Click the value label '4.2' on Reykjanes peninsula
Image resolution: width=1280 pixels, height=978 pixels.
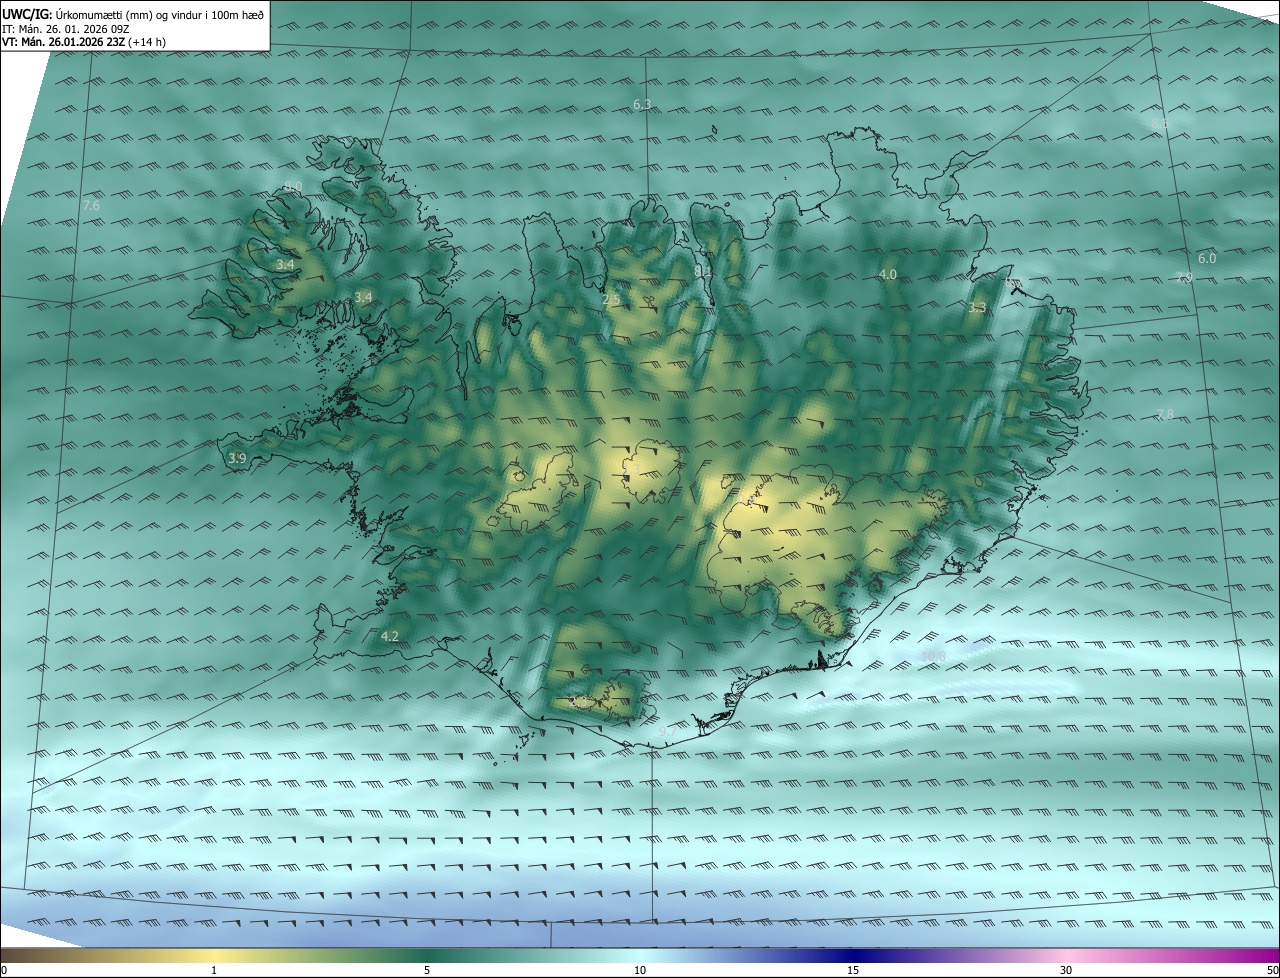tap(390, 636)
